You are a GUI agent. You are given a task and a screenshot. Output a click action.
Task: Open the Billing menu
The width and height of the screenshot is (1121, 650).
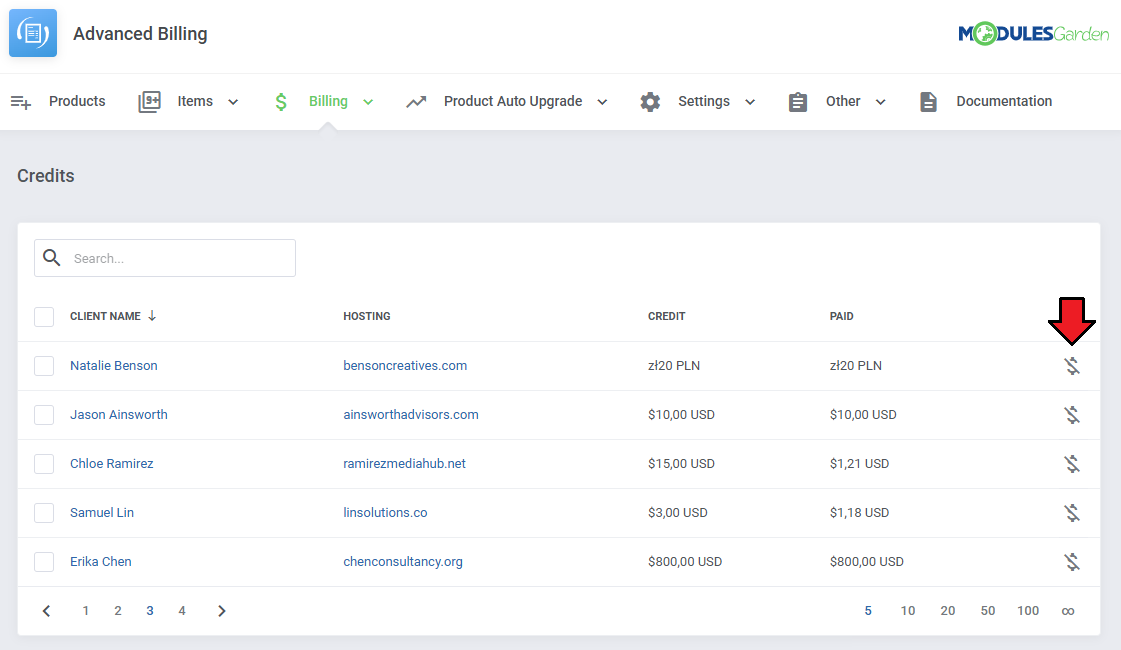tap(328, 101)
